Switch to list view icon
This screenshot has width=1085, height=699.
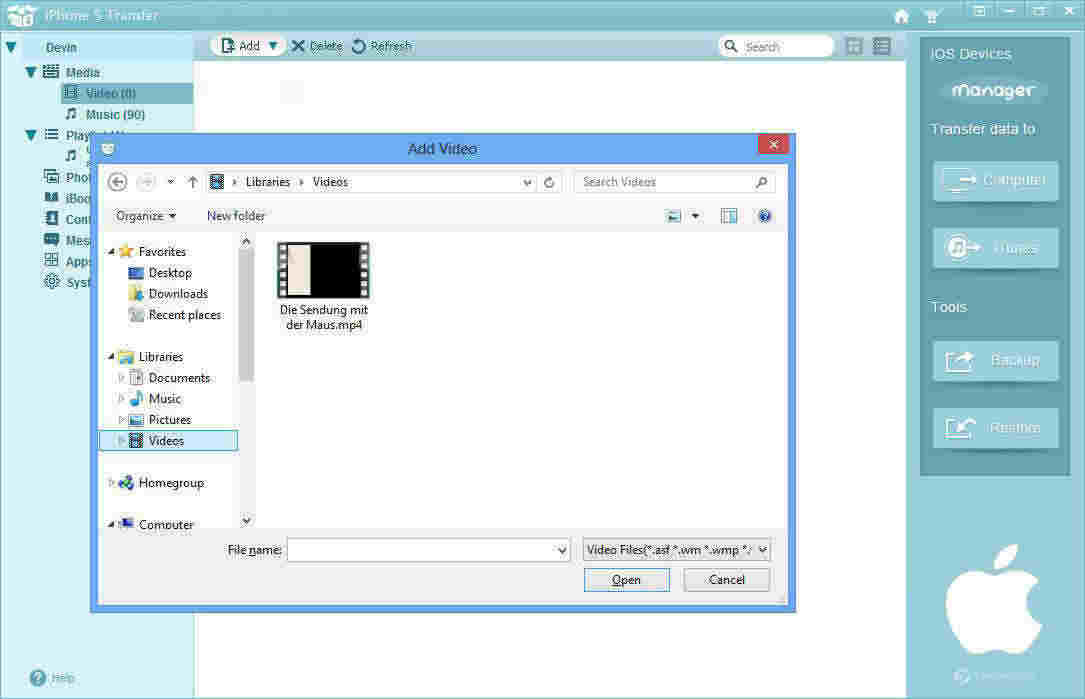881,46
